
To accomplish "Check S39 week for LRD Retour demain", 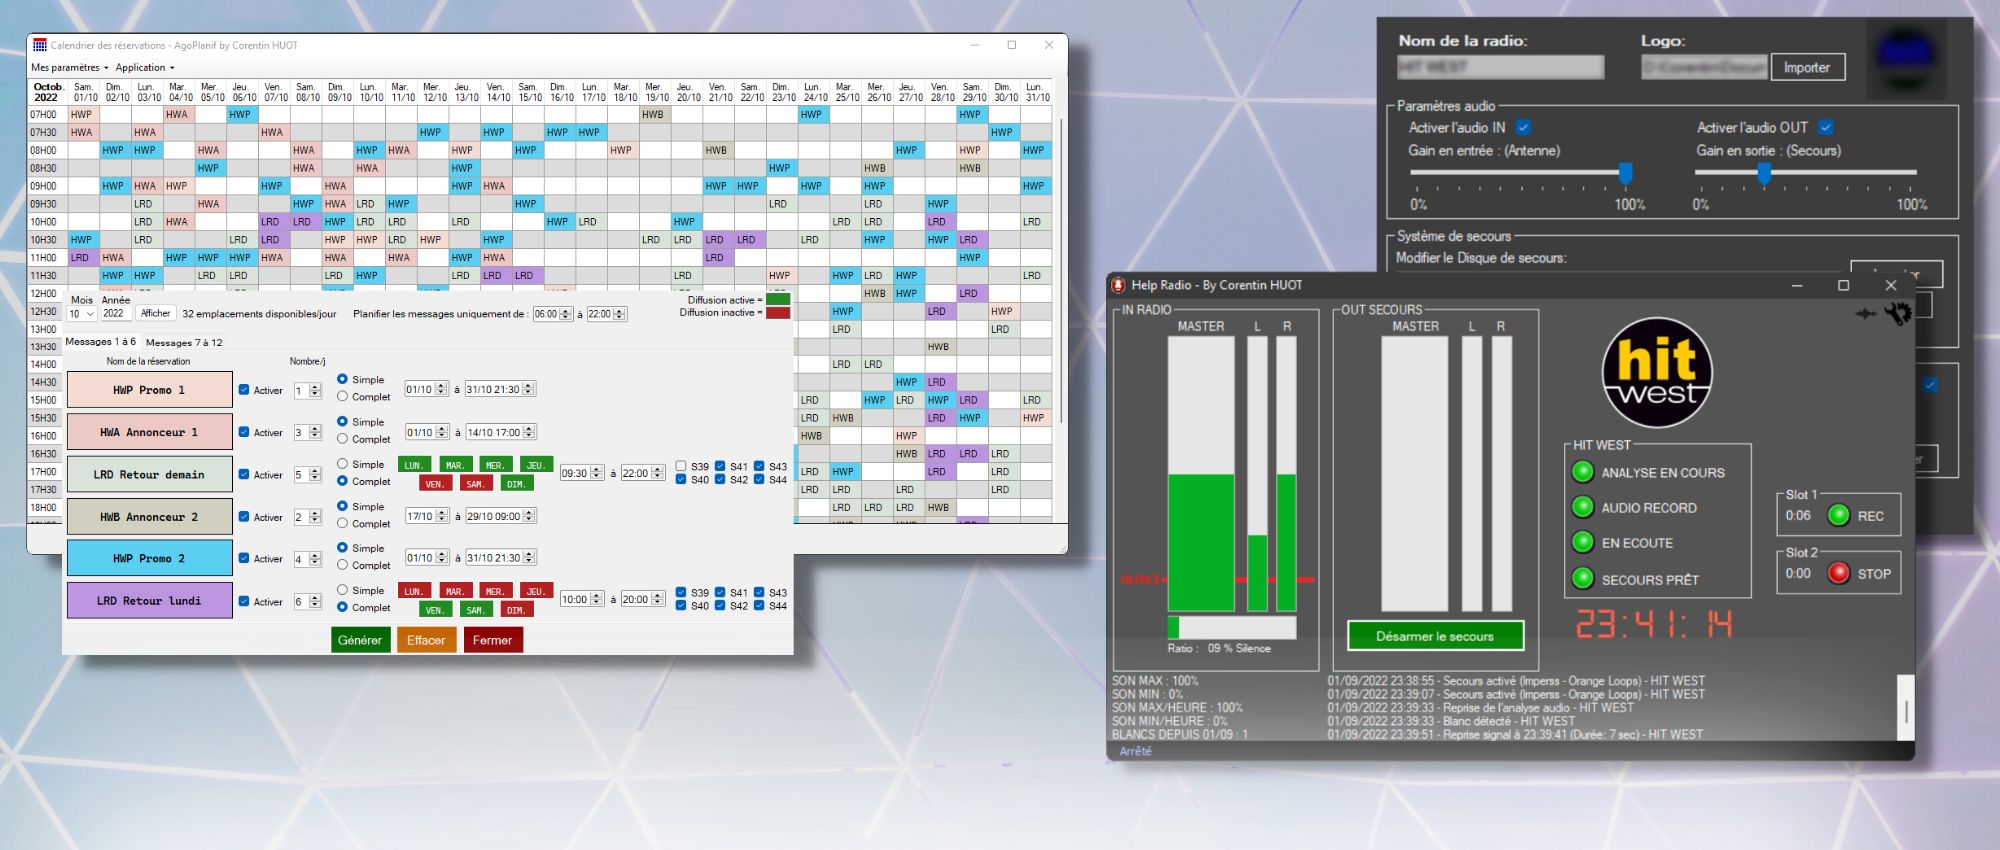I will point(681,466).
